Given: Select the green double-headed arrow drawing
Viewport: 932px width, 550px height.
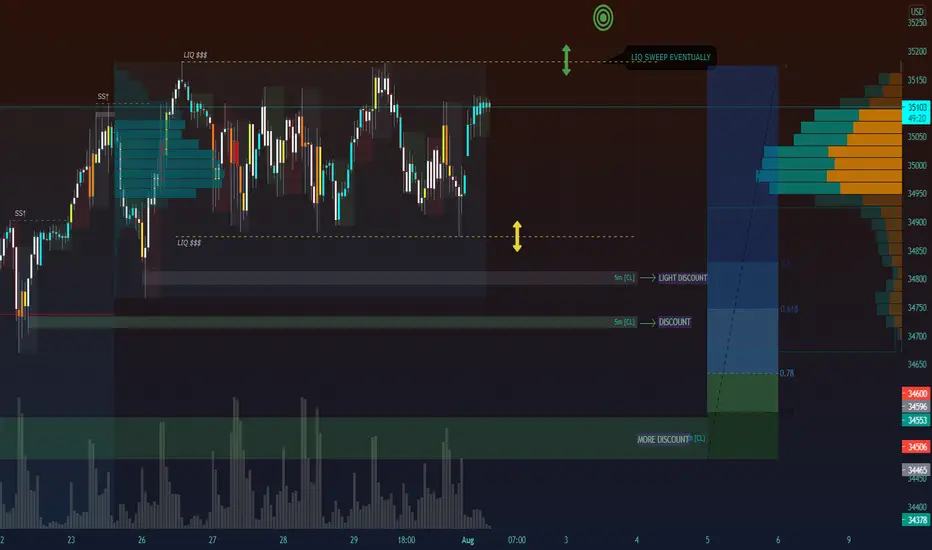Looking at the screenshot, I should (x=566, y=60).
